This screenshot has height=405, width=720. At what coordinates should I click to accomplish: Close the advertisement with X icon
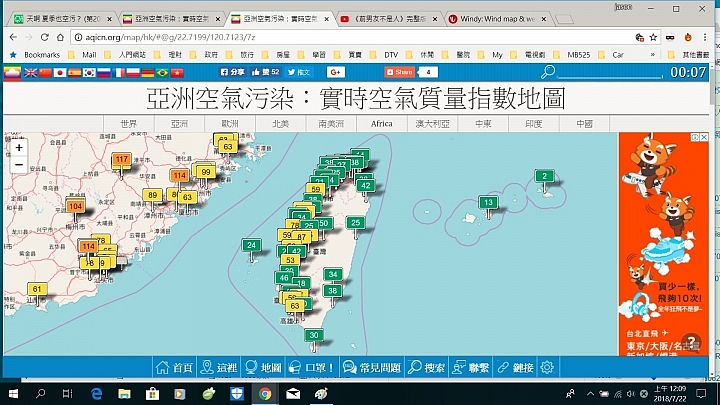point(704,137)
